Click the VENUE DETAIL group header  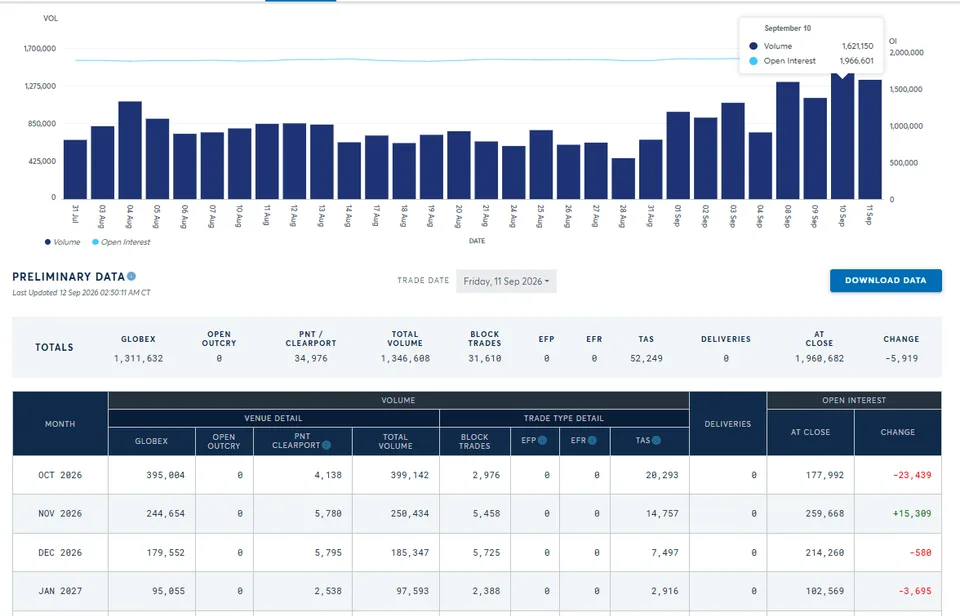pyautogui.click(x=273, y=418)
